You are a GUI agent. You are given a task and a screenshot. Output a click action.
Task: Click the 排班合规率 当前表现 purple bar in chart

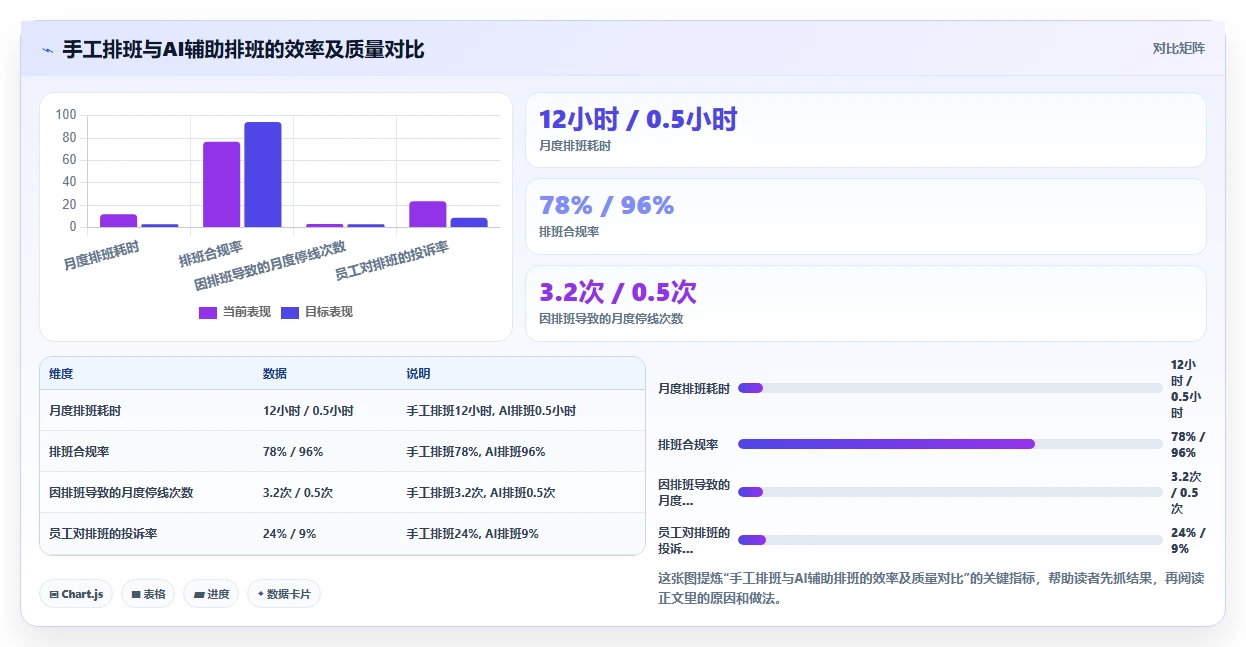(222, 185)
